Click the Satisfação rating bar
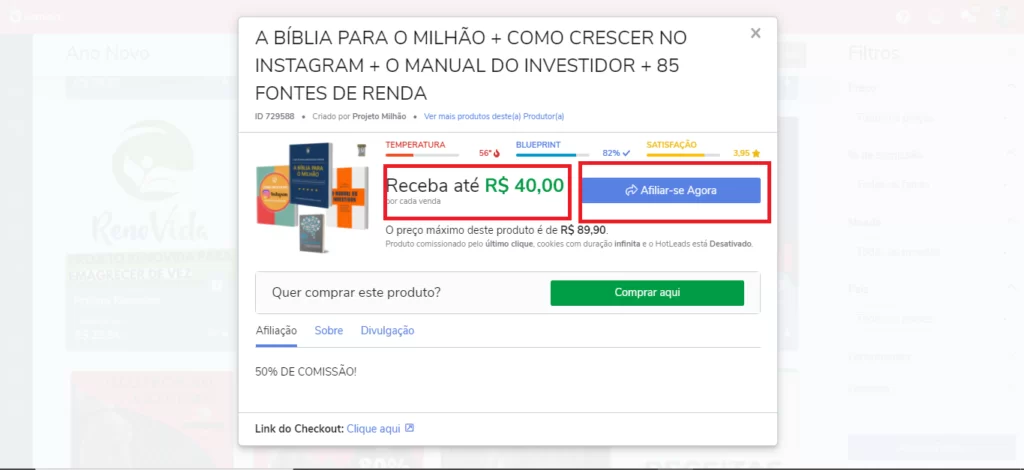The width and height of the screenshot is (1024, 470). pyautogui.click(x=683, y=155)
